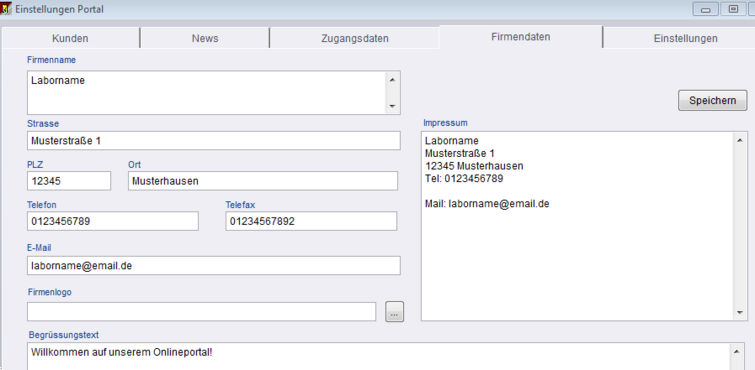Viewport: 755px width, 370px height.
Task: Minimize the Einstellungen Portal window
Action: 706,9
